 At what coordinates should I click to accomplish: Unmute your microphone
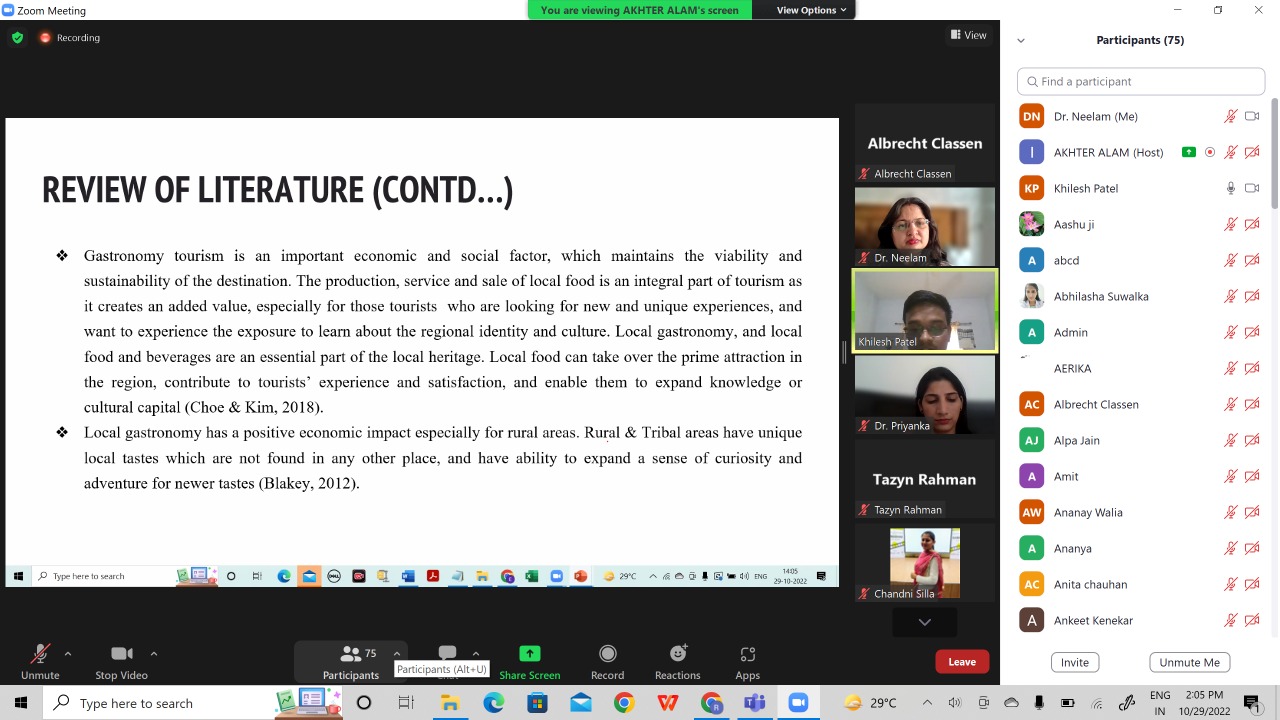tap(40, 654)
